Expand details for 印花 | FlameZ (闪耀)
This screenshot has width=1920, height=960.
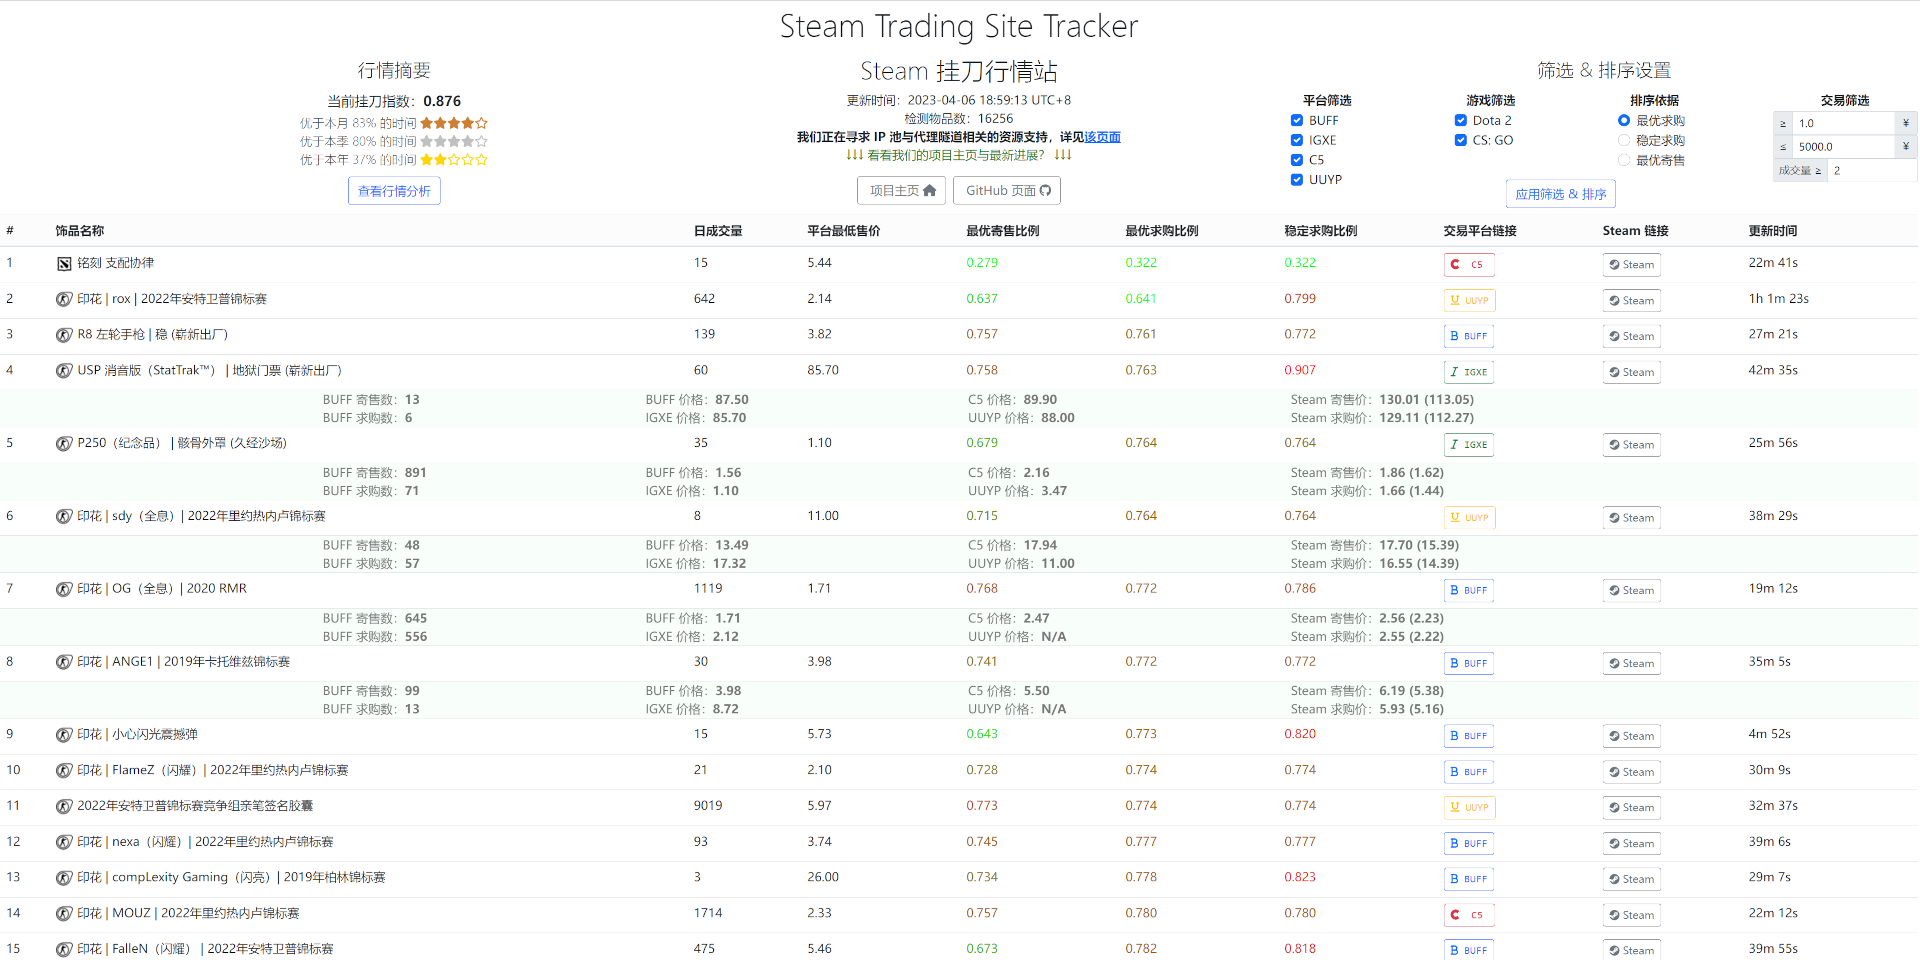[959, 771]
